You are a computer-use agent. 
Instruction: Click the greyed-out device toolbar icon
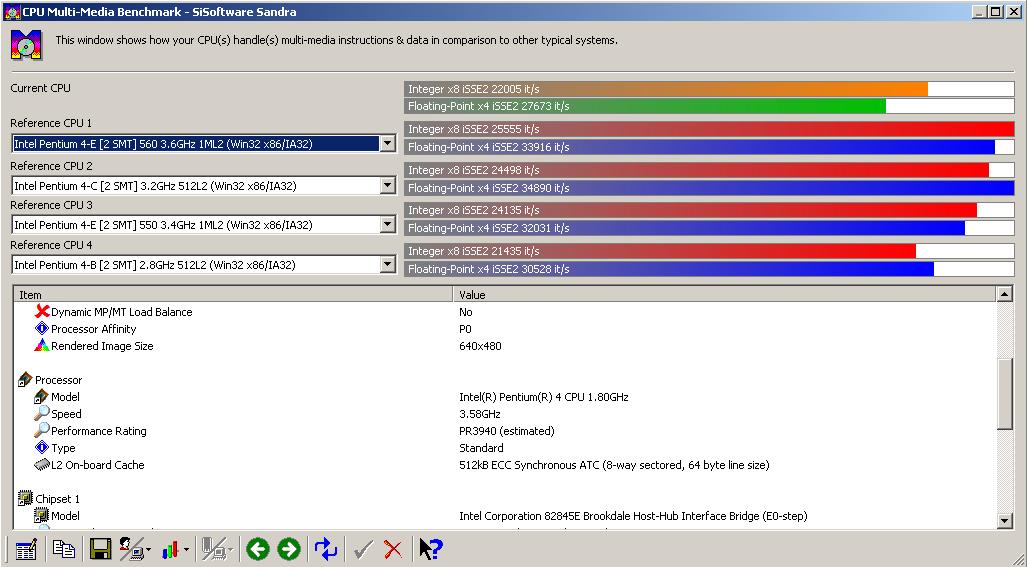[213, 549]
